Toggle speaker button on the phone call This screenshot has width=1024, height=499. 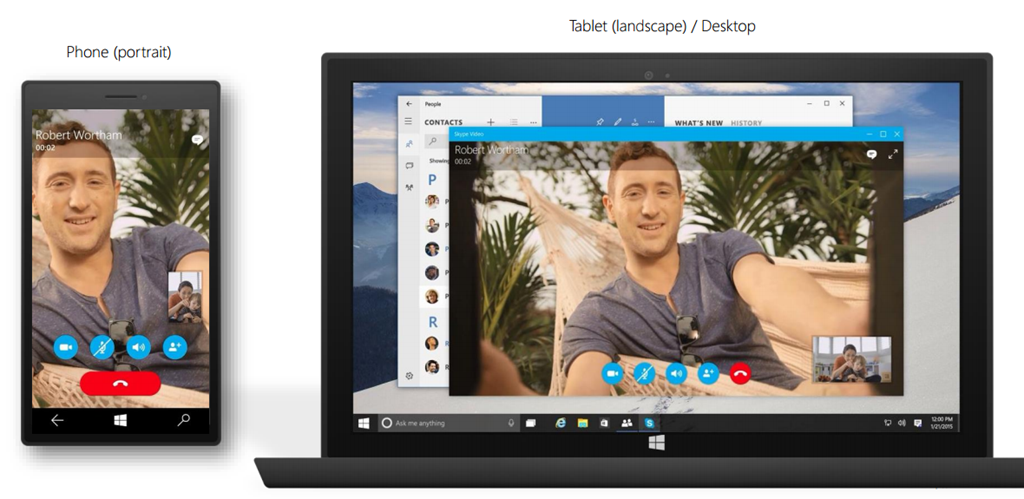138,347
